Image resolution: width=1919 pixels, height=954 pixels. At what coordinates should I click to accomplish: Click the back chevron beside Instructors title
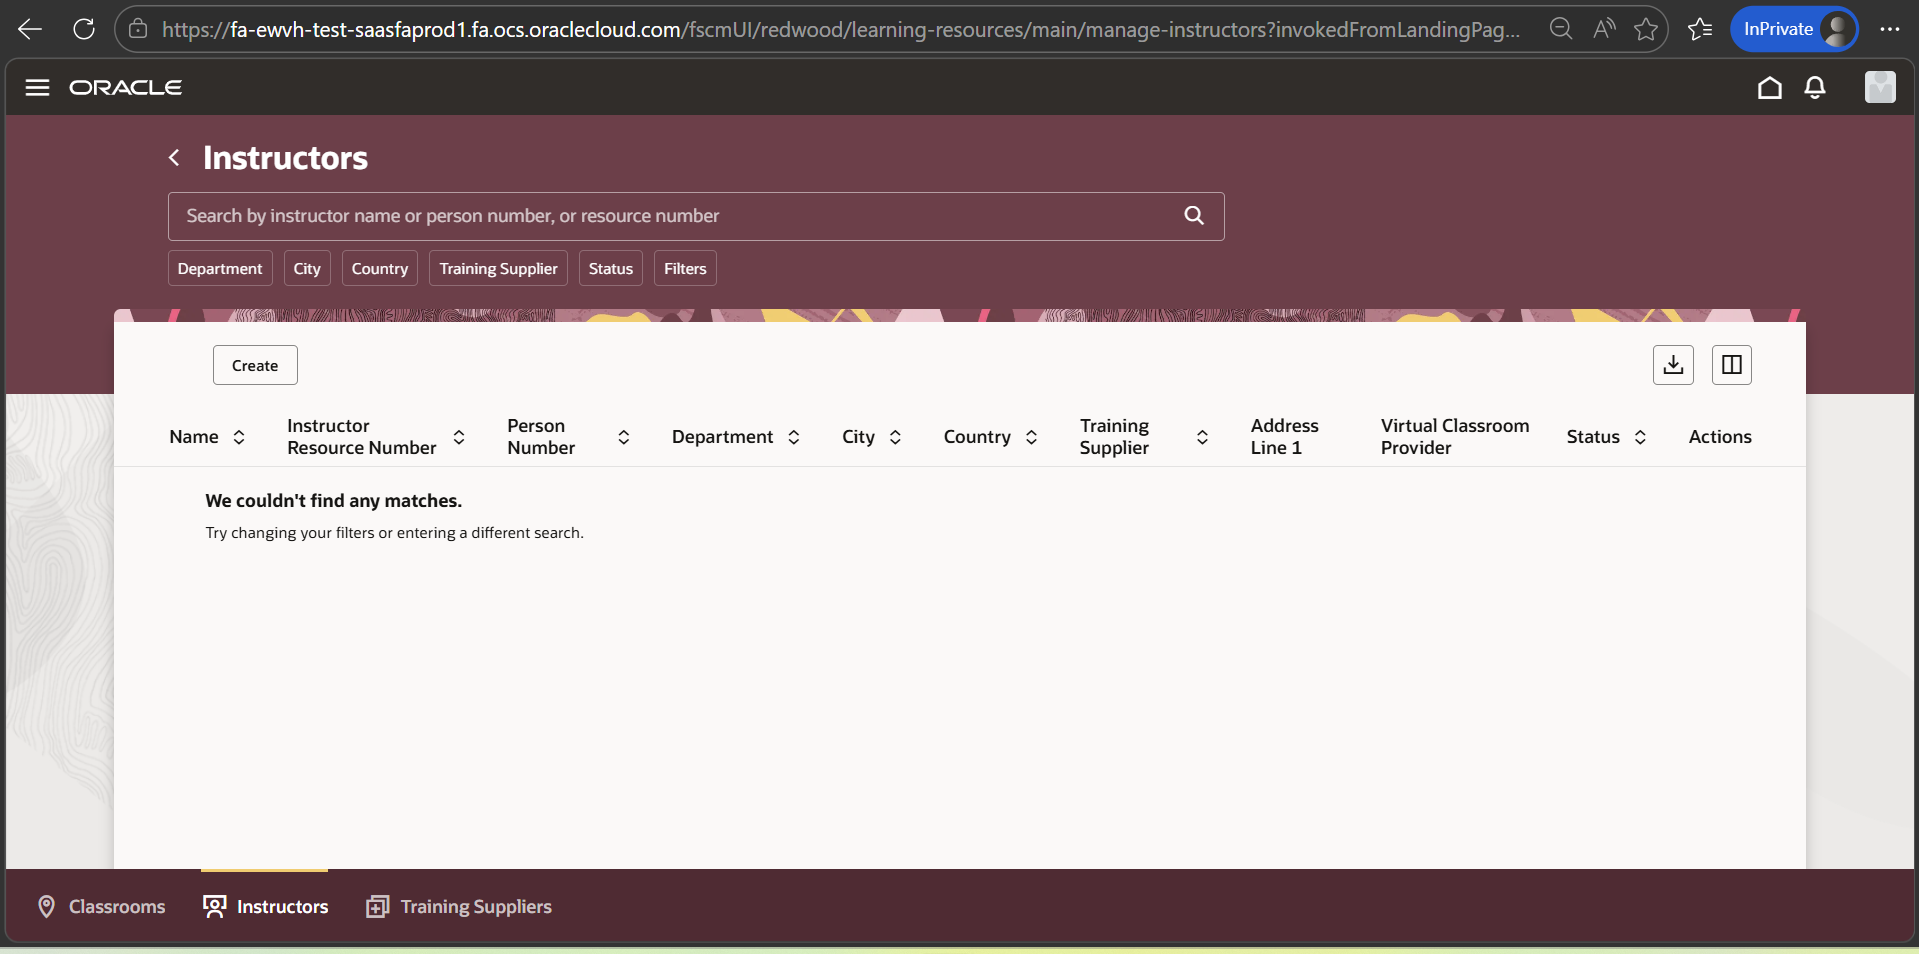tap(174, 158)
